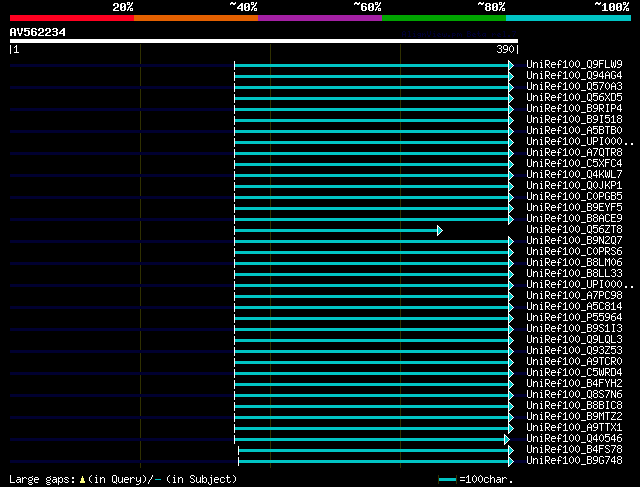Open hit UniRef100_Q9FLW9
Viewport: 640px width, 487px height.
(x=574, y=64)
